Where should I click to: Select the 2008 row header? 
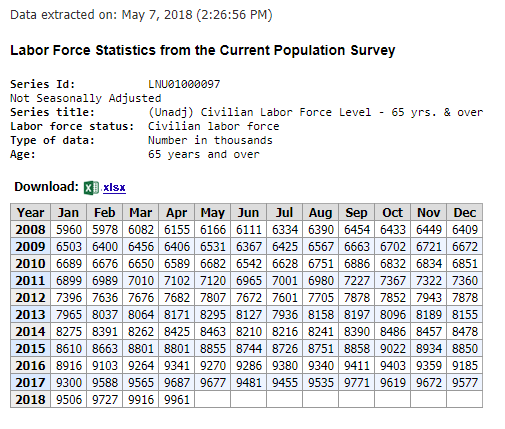pos(30,229)
